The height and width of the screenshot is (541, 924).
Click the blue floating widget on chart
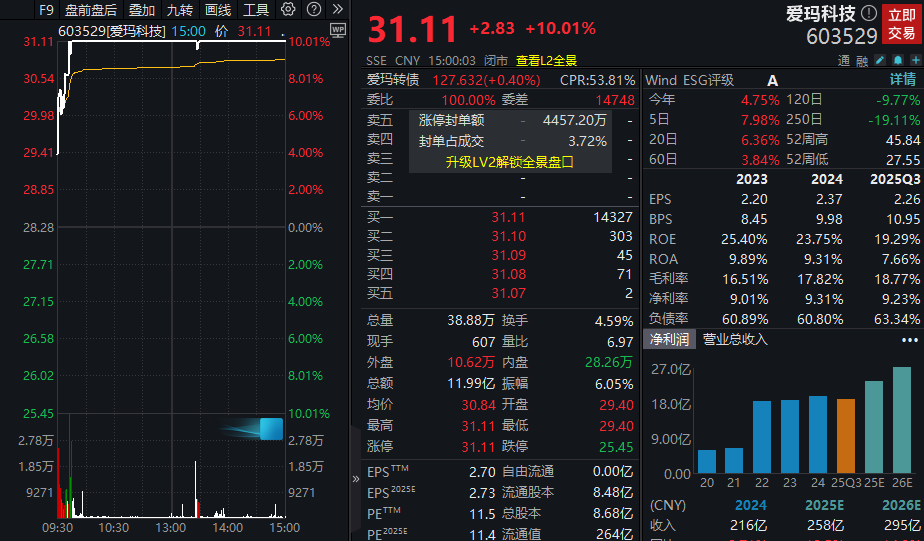[x=271, y=428]
